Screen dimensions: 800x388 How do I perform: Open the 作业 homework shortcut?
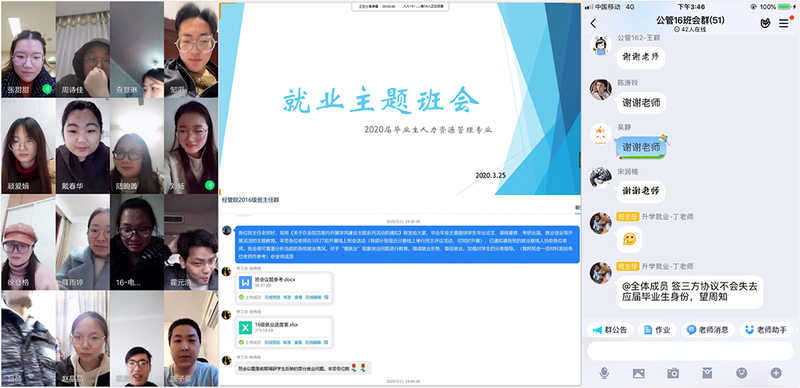657,330
